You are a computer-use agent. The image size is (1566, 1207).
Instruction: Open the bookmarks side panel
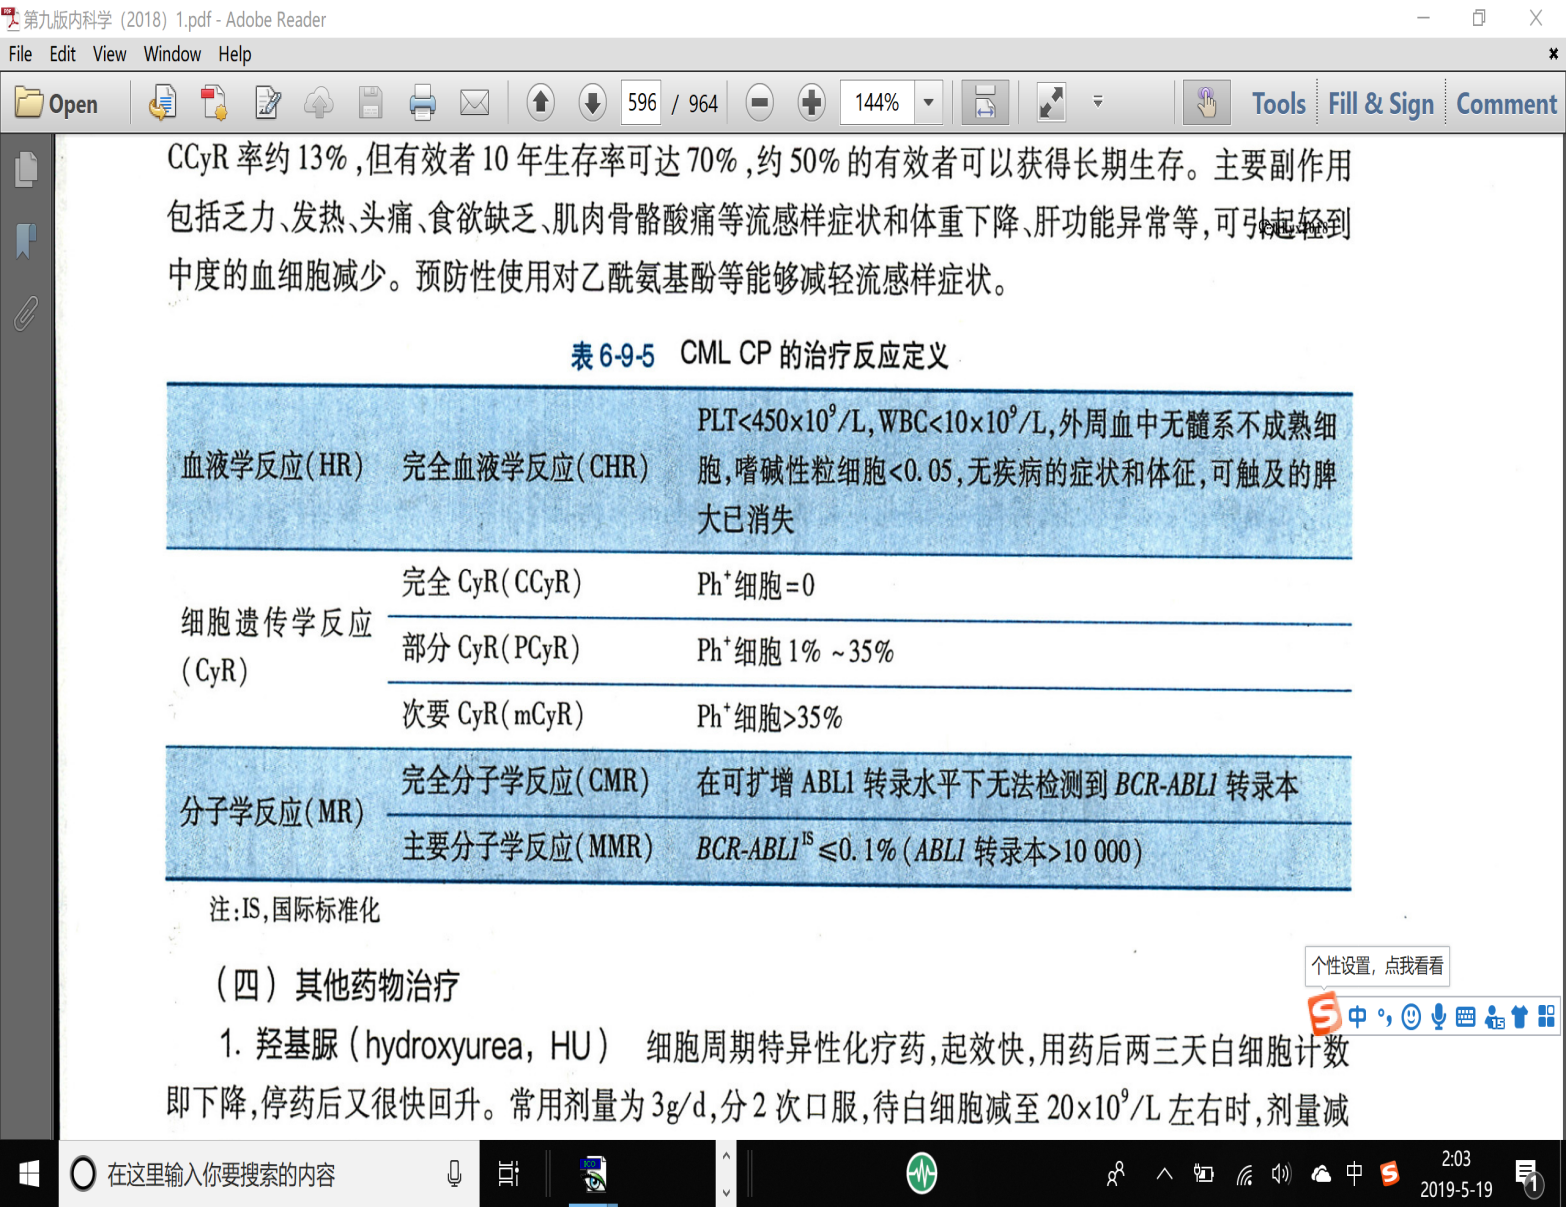26,240
